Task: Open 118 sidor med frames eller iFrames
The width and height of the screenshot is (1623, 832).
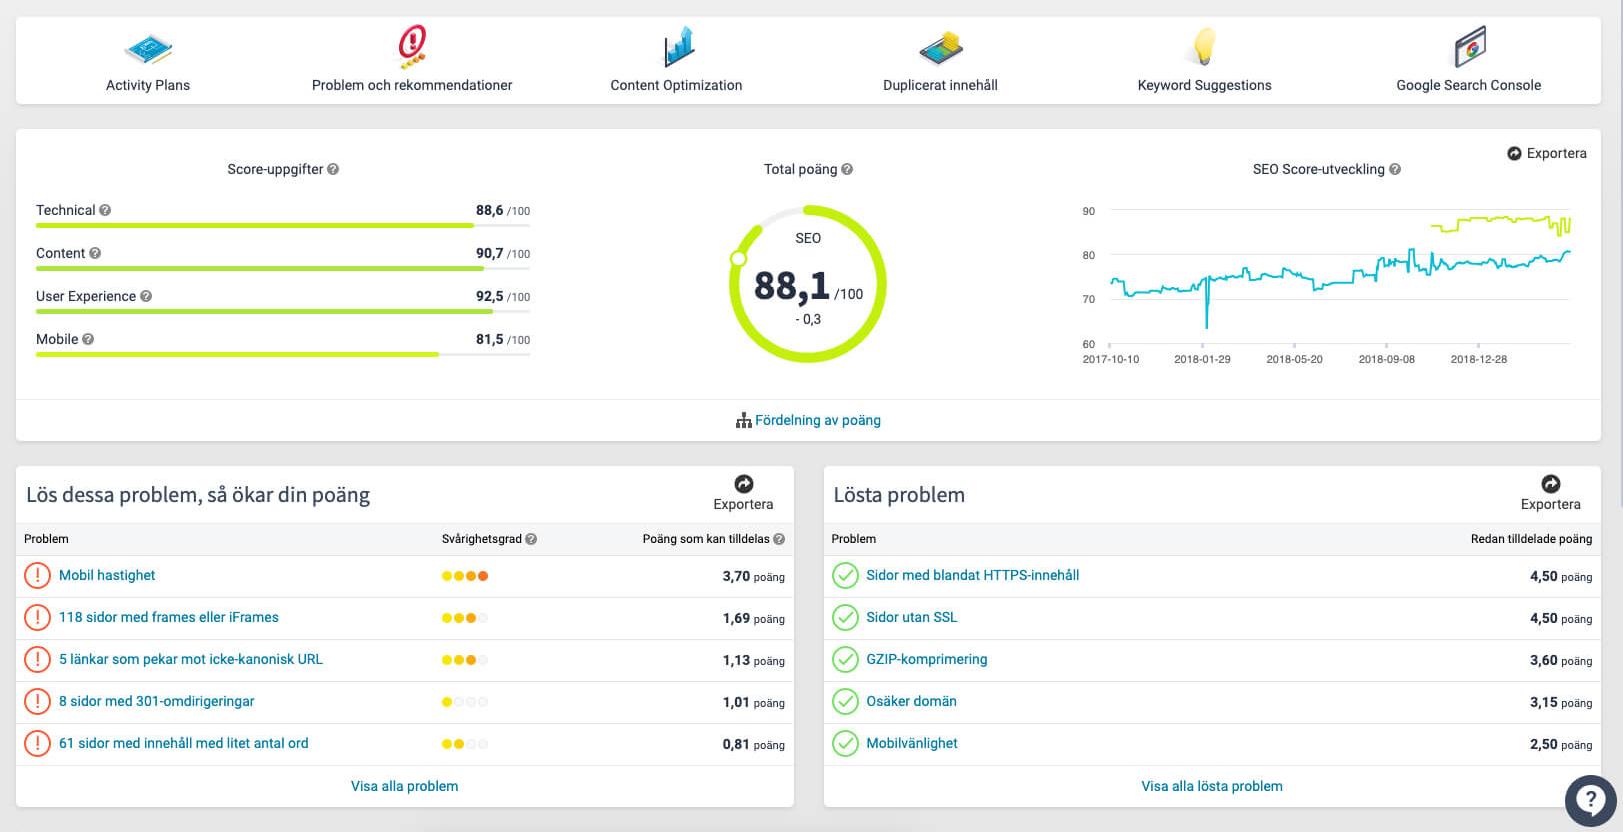Action: pos(169,617)
